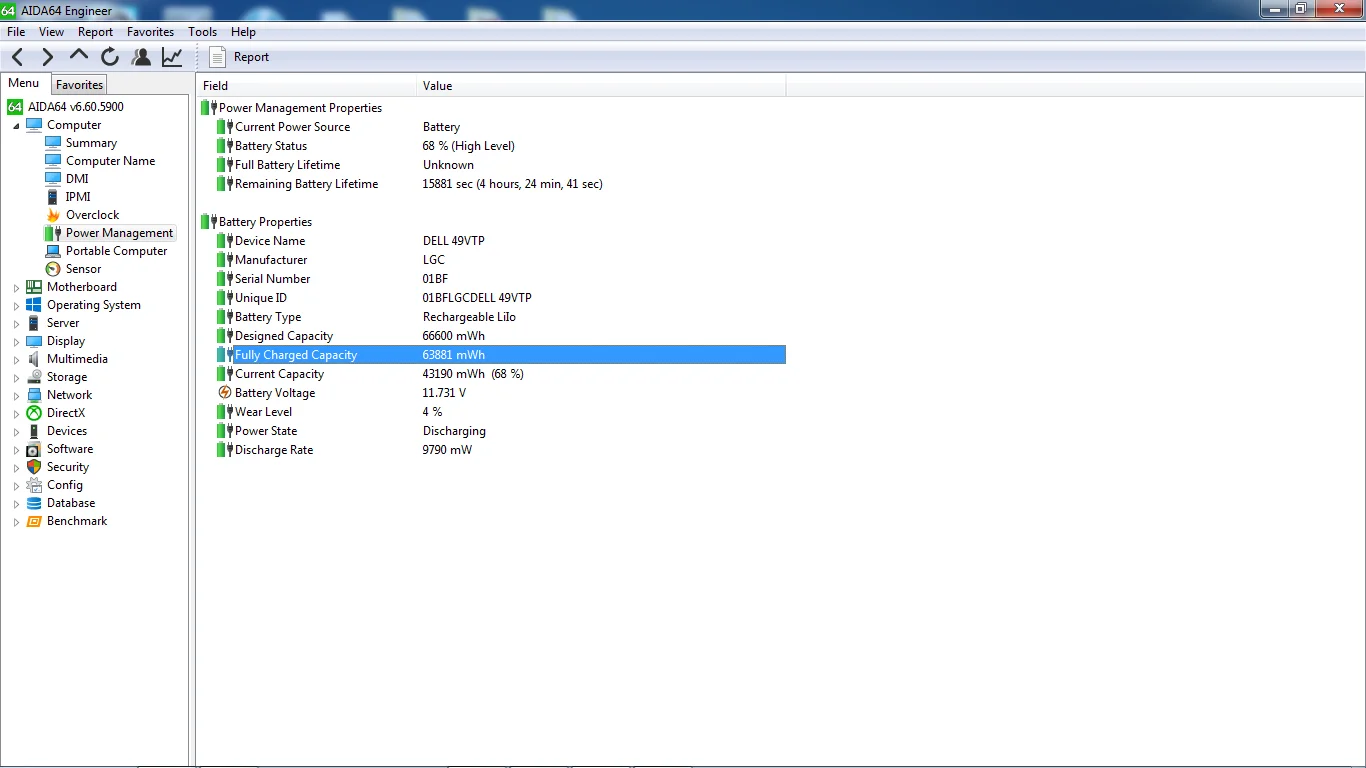Expand the Motherboard tree node
This screenshot has width=1366, height=768.
tap(16, 288)
